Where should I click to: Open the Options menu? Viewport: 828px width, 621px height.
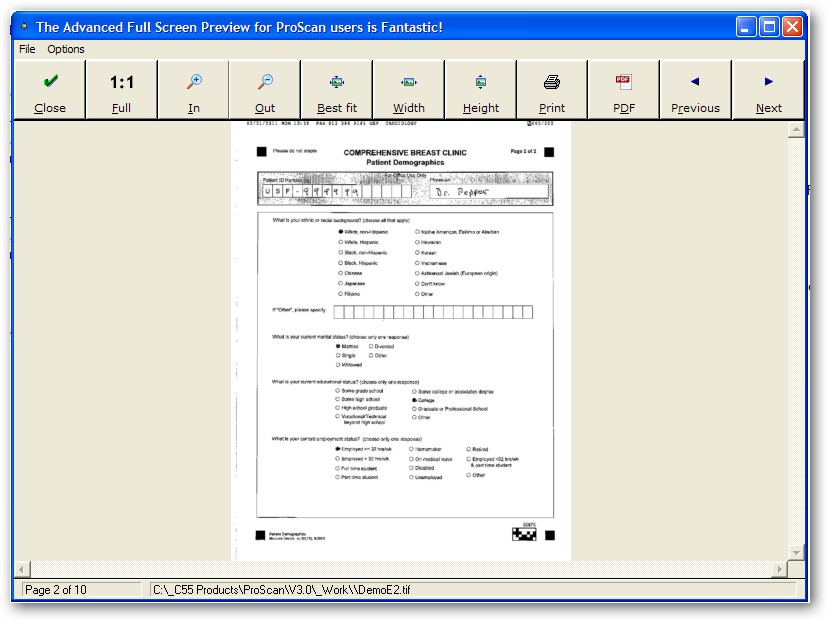[x=66, y=49]
